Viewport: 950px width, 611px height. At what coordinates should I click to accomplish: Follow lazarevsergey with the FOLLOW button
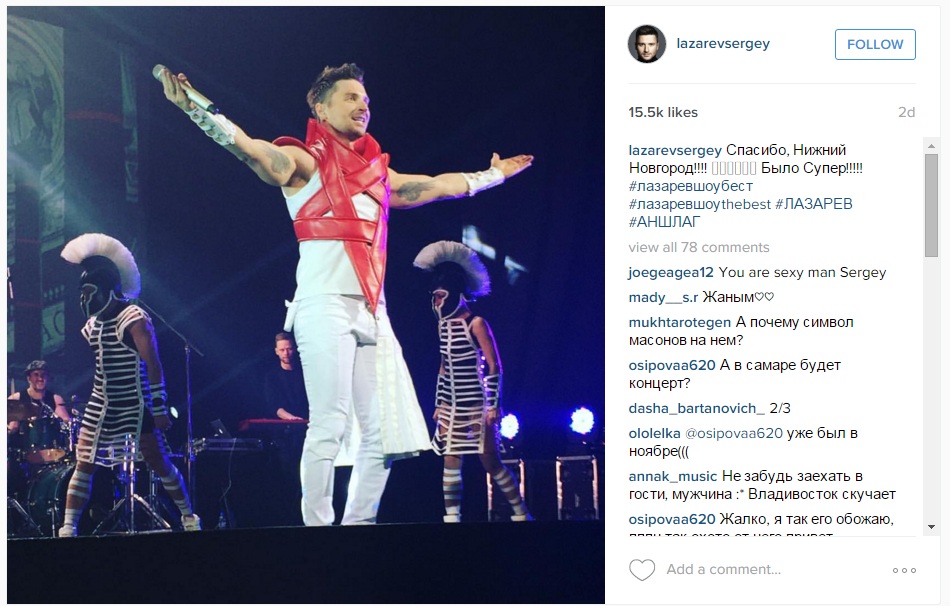point(875,44)
